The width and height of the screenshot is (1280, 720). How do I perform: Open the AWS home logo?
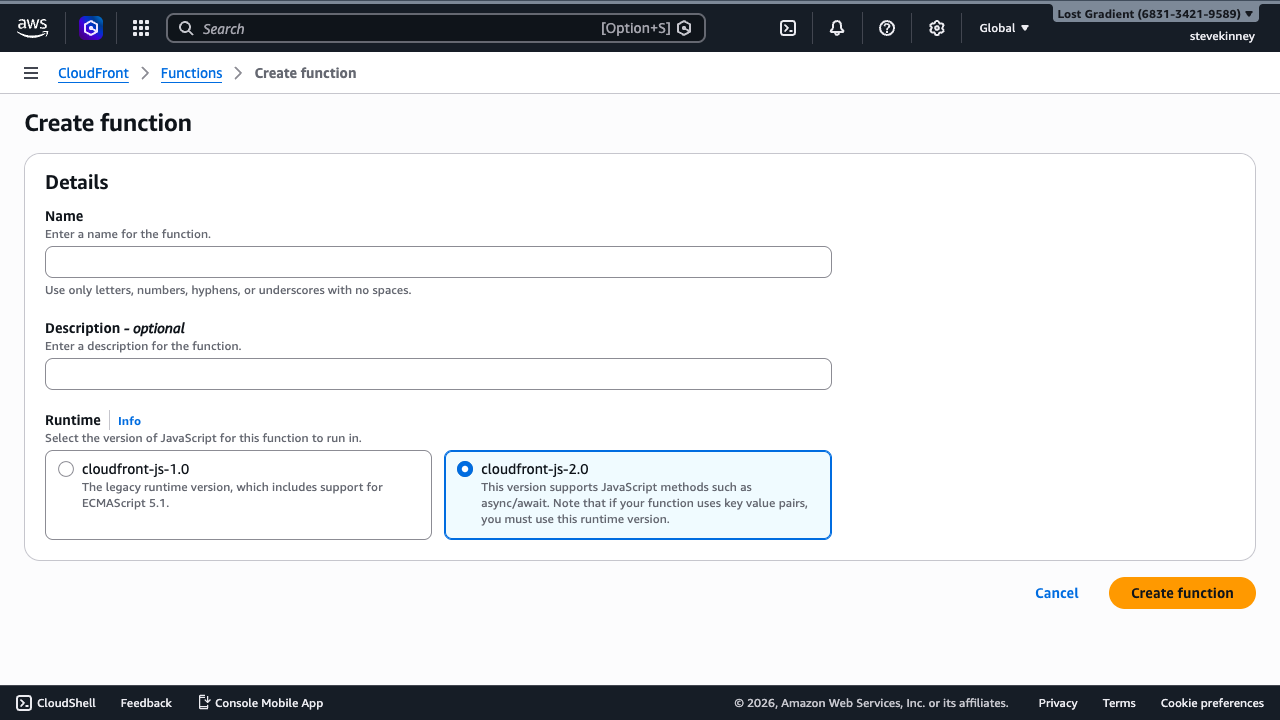point(32,28)
